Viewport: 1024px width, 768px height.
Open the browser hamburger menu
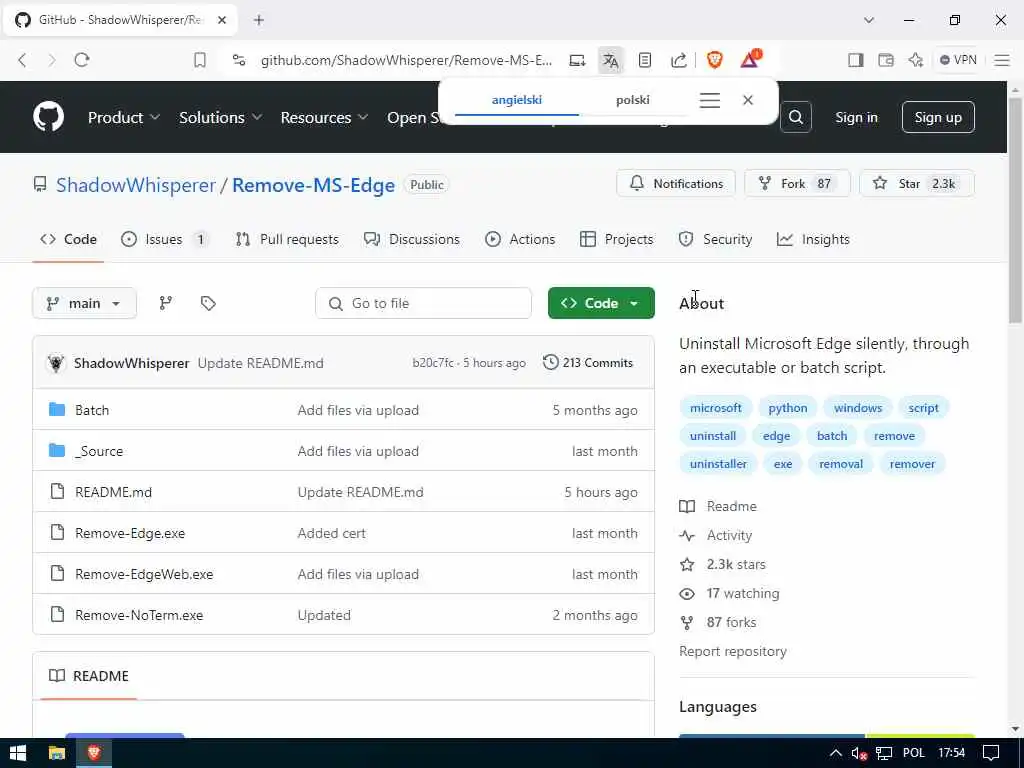pos(1002,60)
